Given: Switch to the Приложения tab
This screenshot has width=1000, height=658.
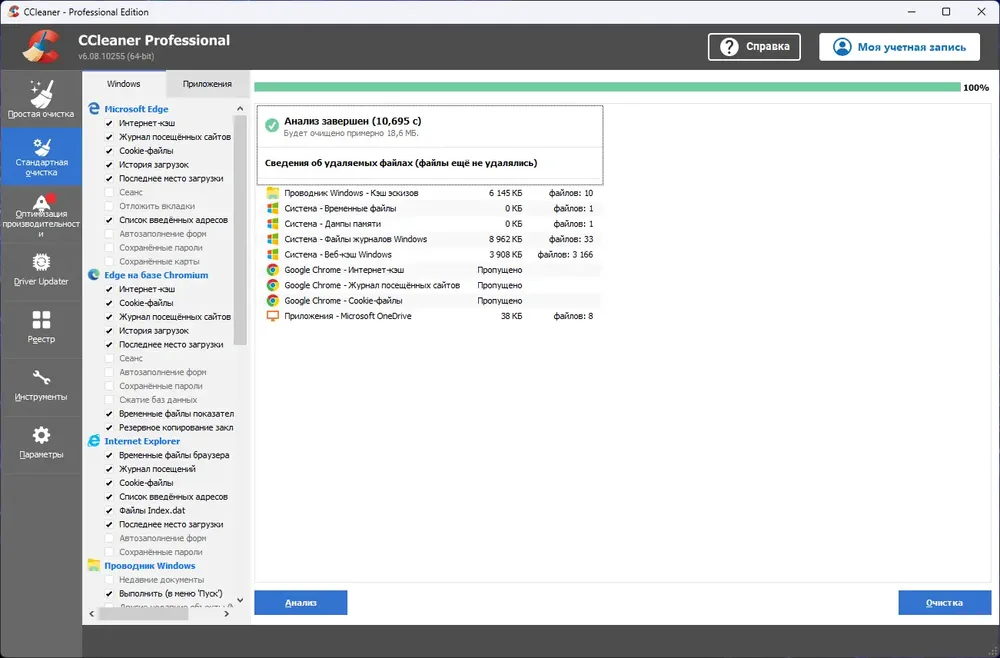Looking at the screenshot, I should (x=207, y=84).
